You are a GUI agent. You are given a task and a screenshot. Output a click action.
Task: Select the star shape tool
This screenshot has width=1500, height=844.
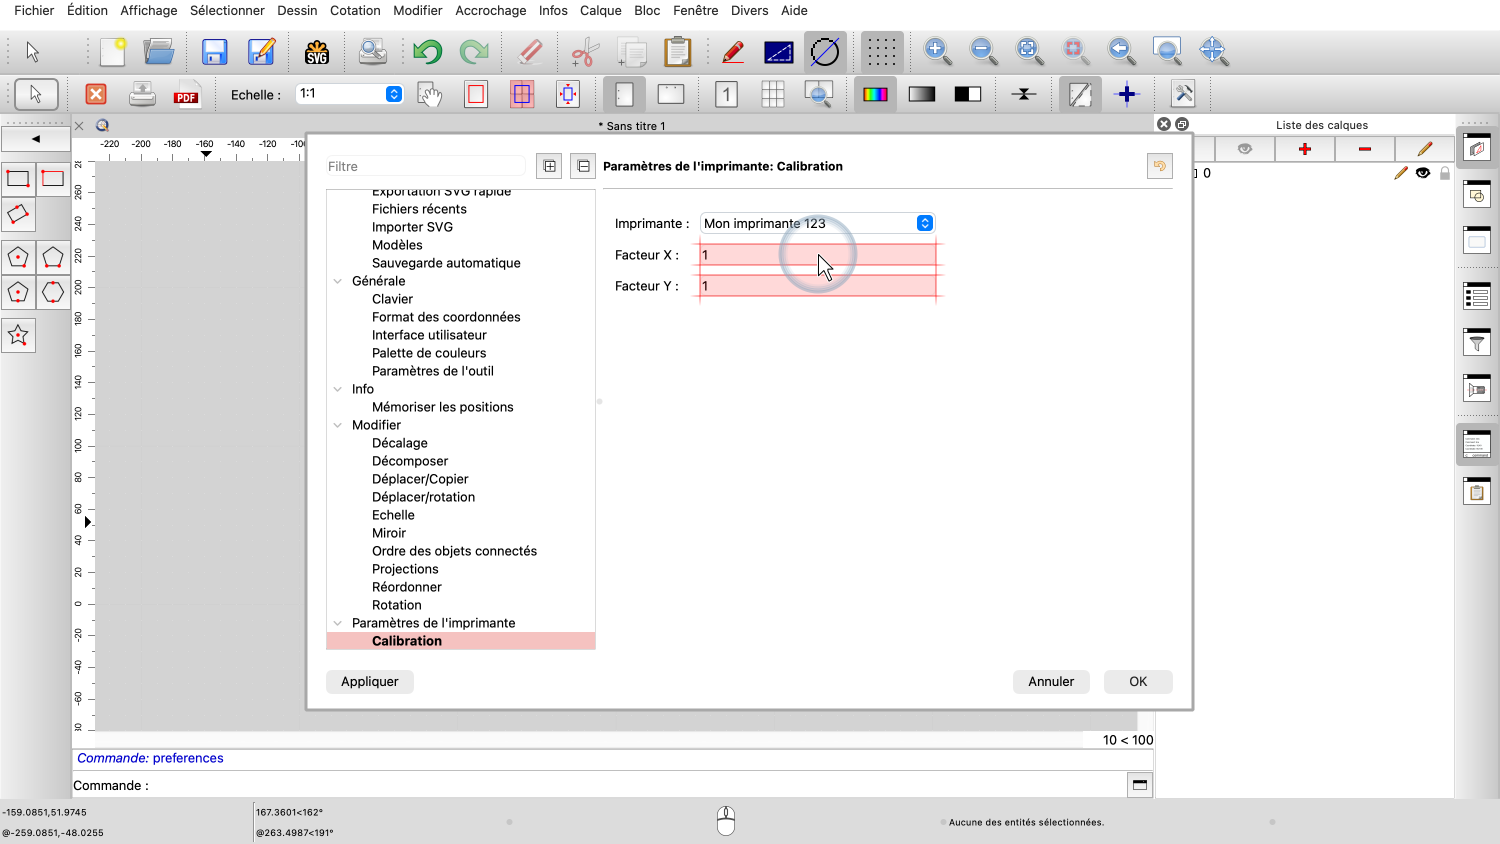click(18, 336)
